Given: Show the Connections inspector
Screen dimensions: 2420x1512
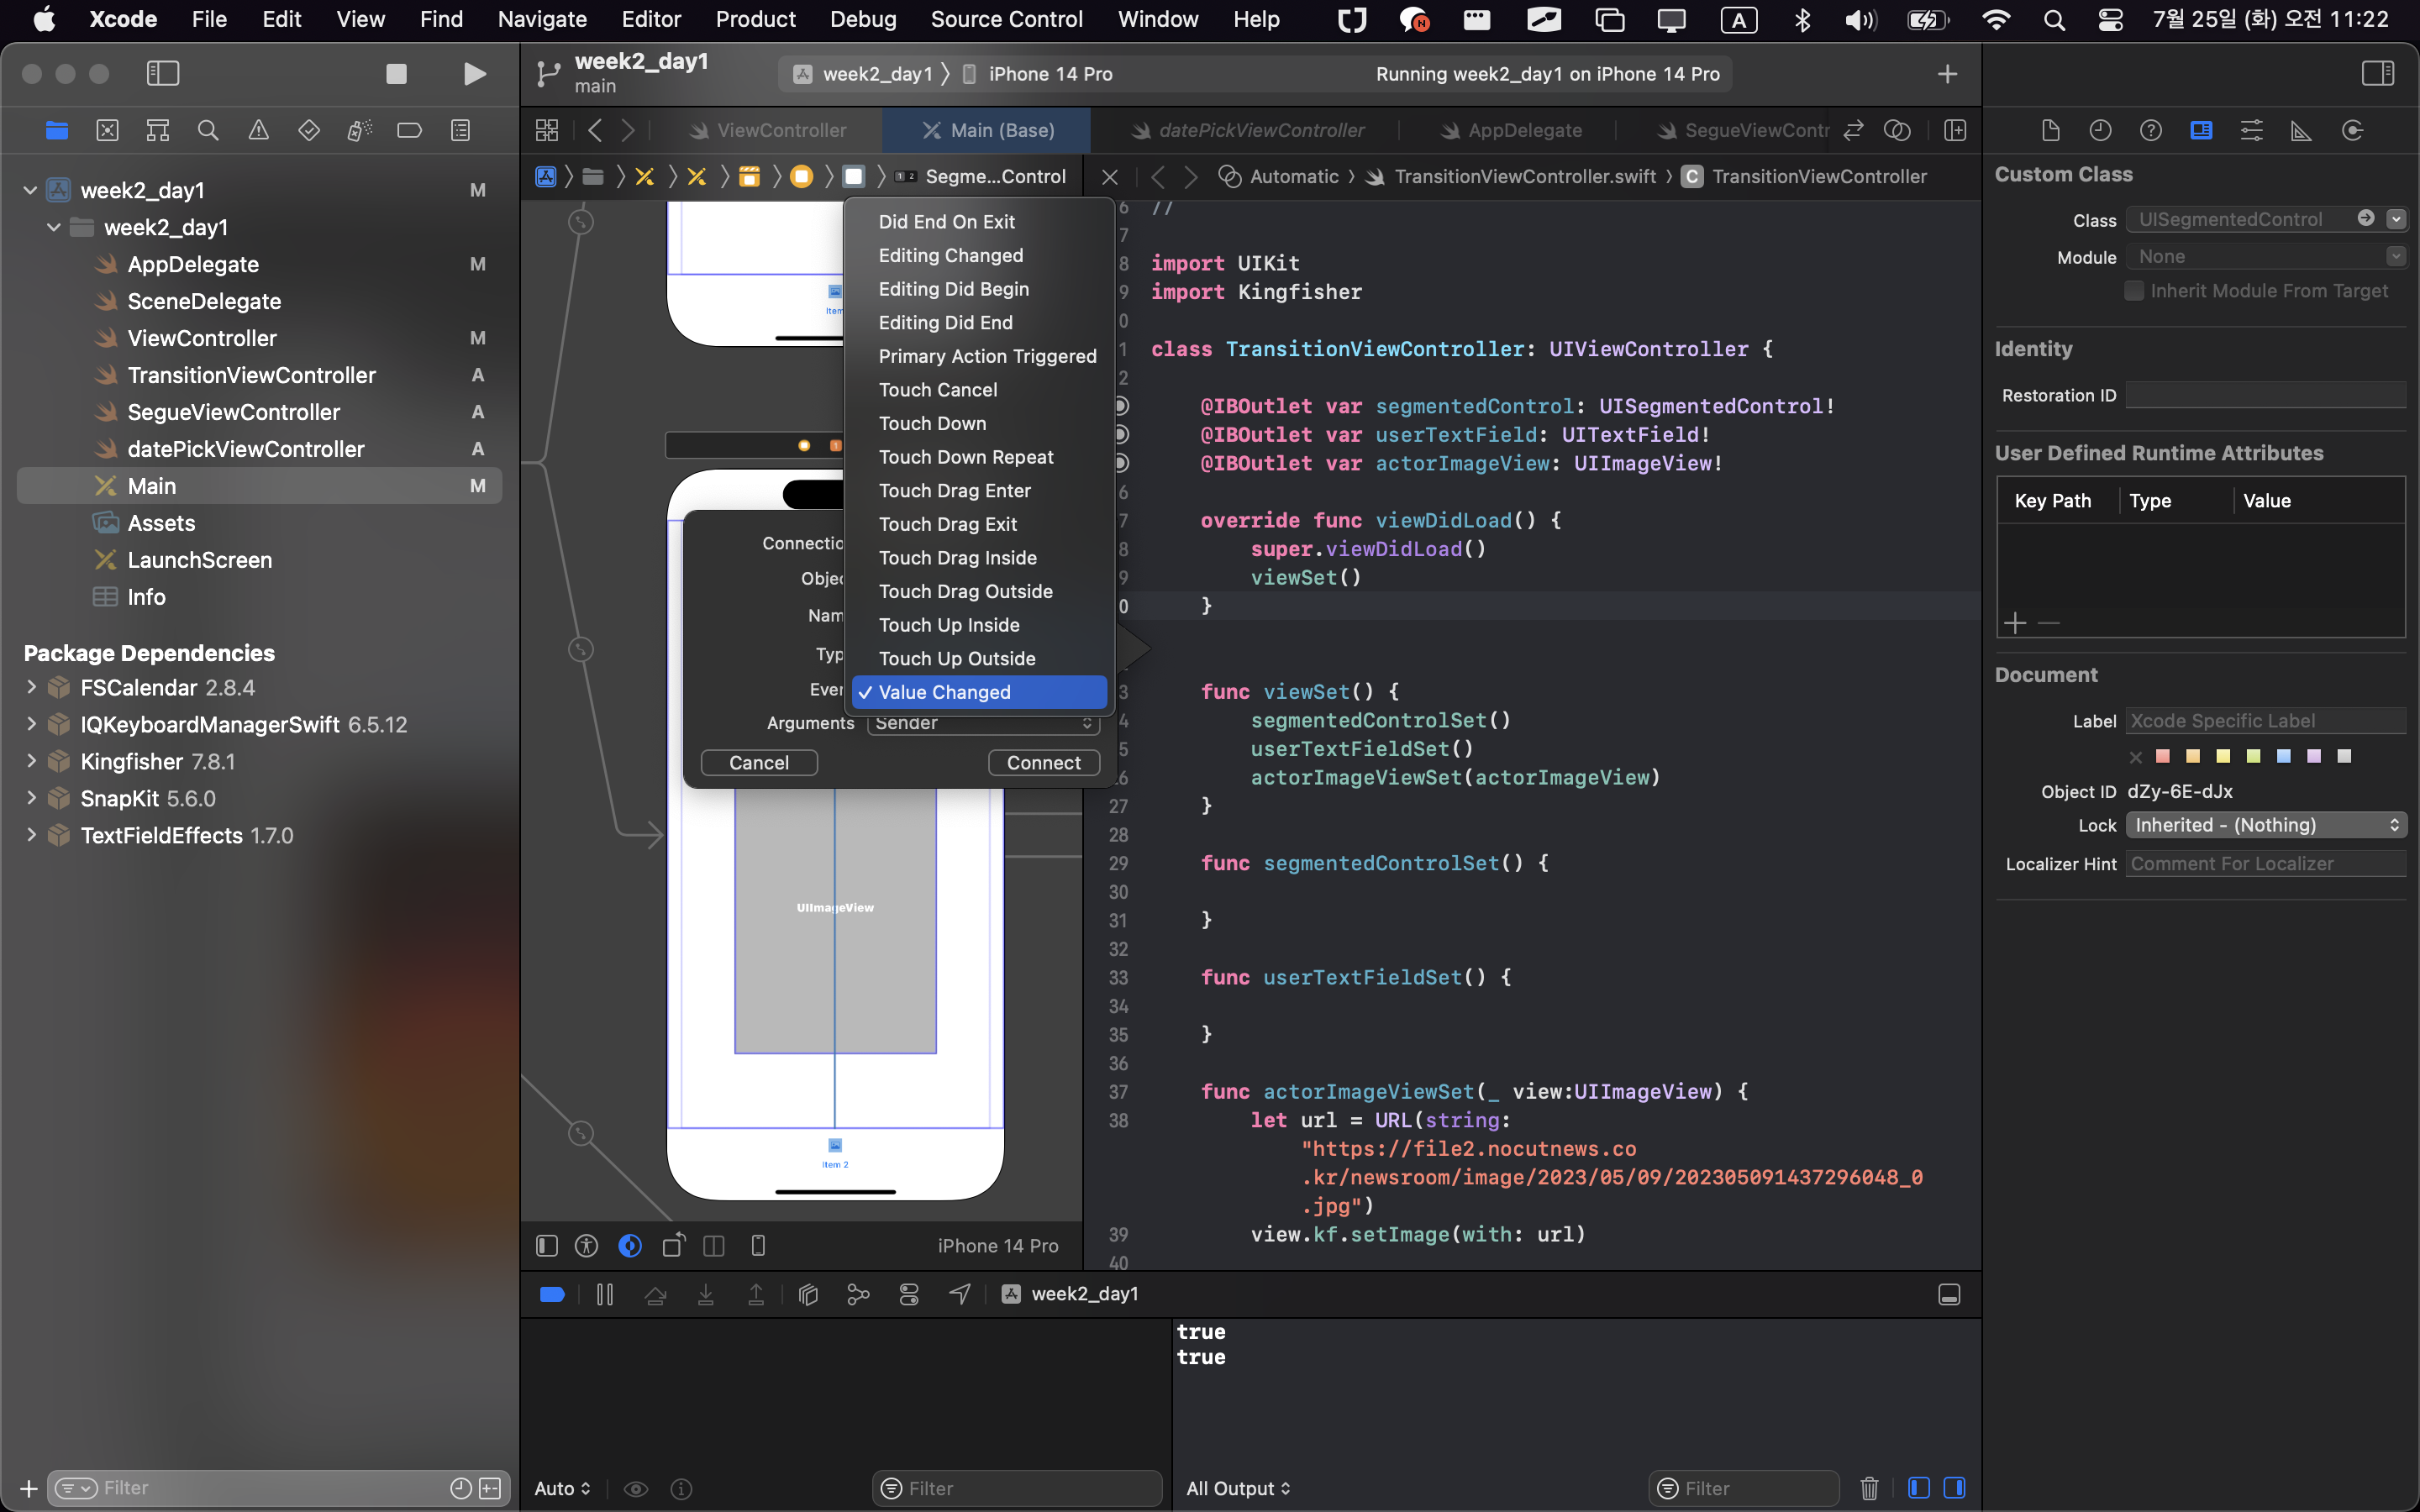Looking at the screenshot, I should 2352,130.
